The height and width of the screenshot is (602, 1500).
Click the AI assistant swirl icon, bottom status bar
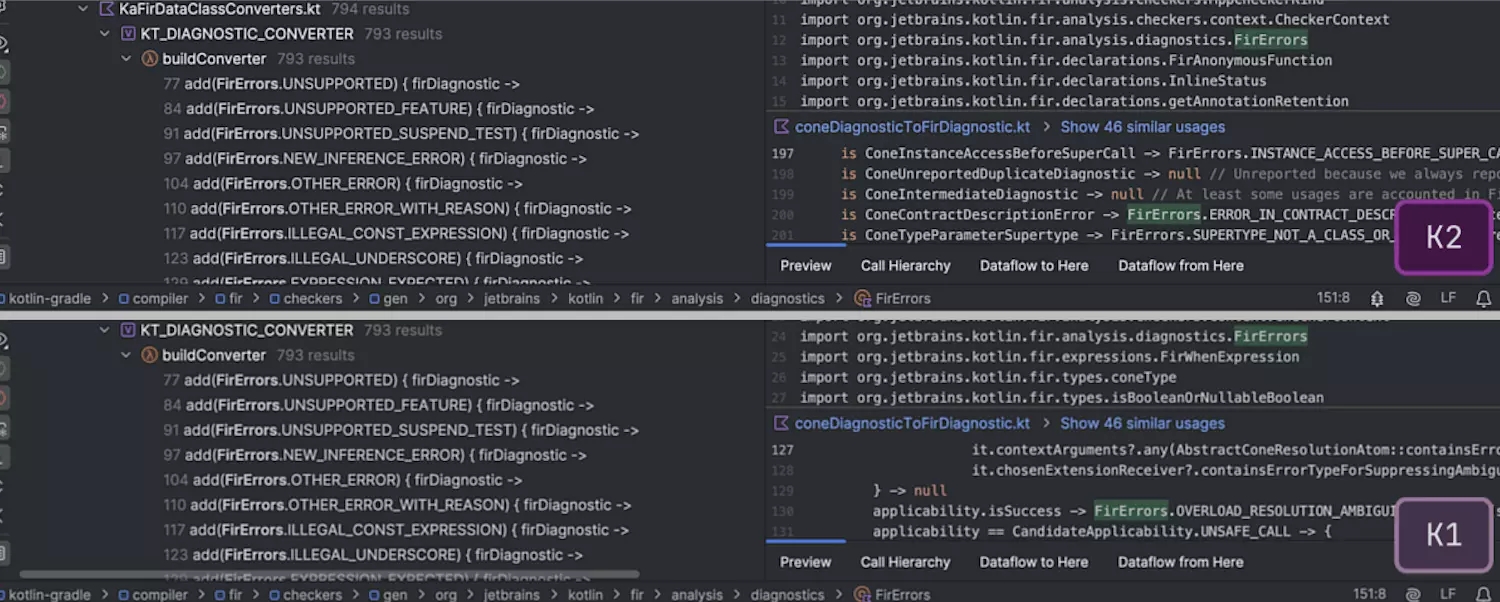pos(1413,595)
